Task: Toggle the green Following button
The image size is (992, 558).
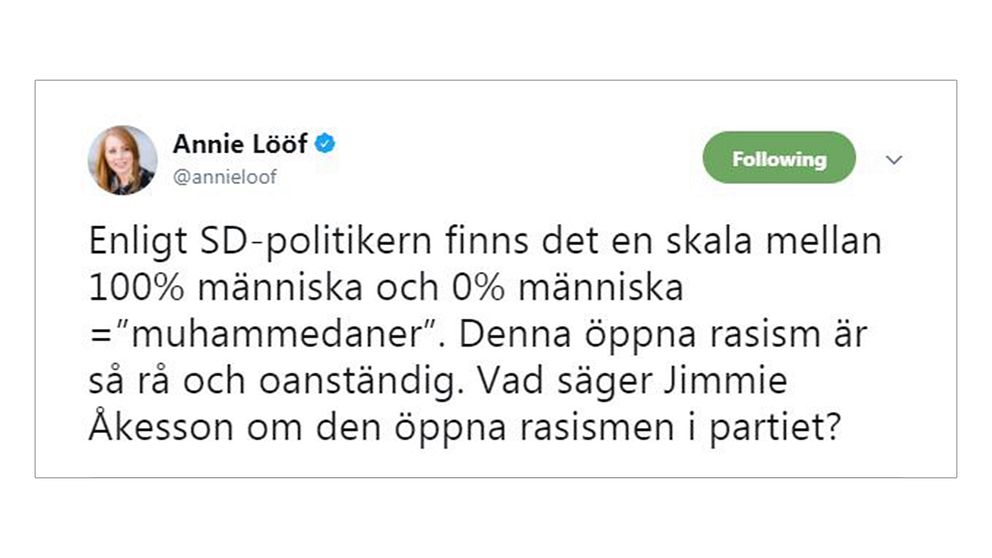Action: click(x=779, y=158)
